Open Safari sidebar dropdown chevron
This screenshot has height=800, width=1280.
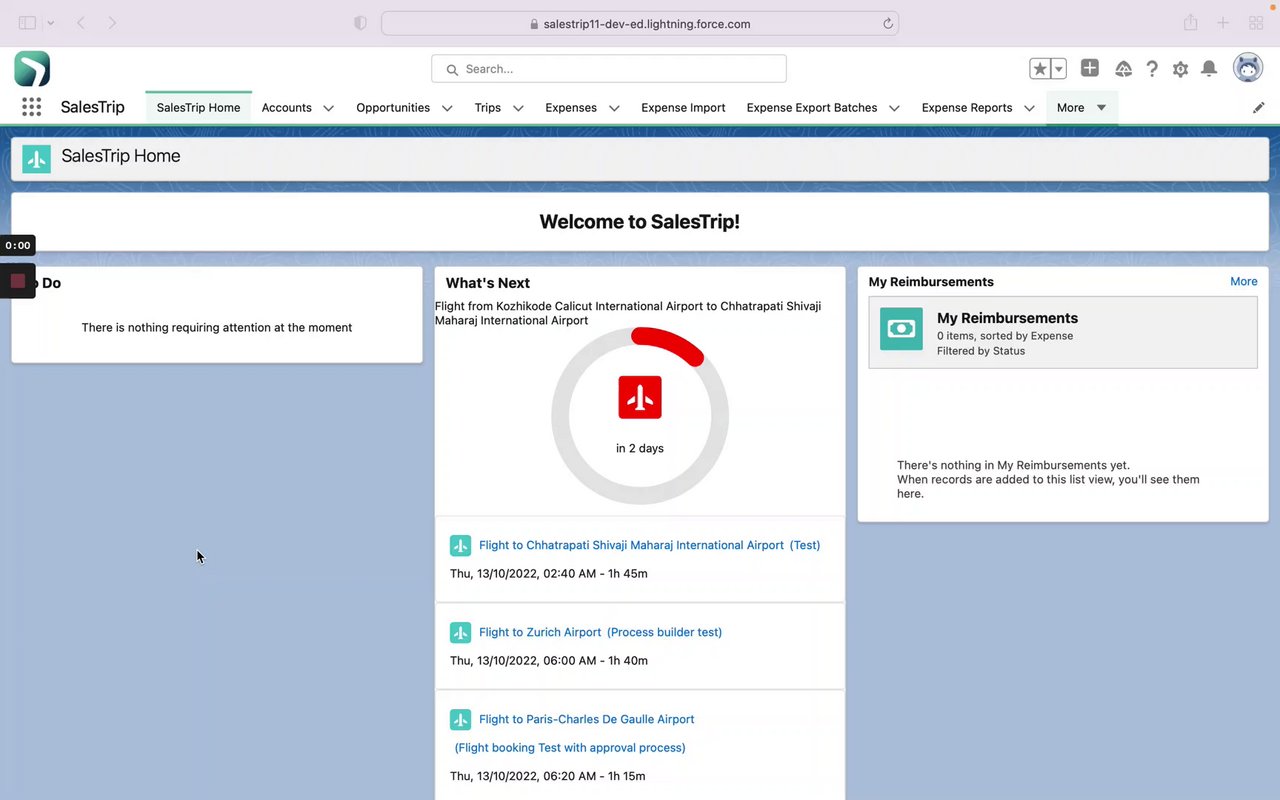(x=51, y=23)
